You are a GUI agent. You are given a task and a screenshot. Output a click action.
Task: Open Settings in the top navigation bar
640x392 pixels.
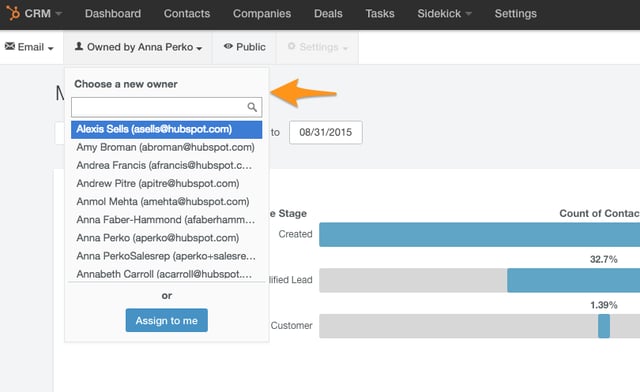click(516, 13)
